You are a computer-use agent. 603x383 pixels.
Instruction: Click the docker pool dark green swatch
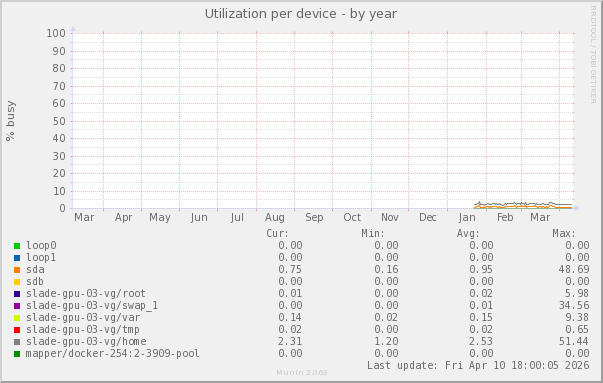coord(17,354)
